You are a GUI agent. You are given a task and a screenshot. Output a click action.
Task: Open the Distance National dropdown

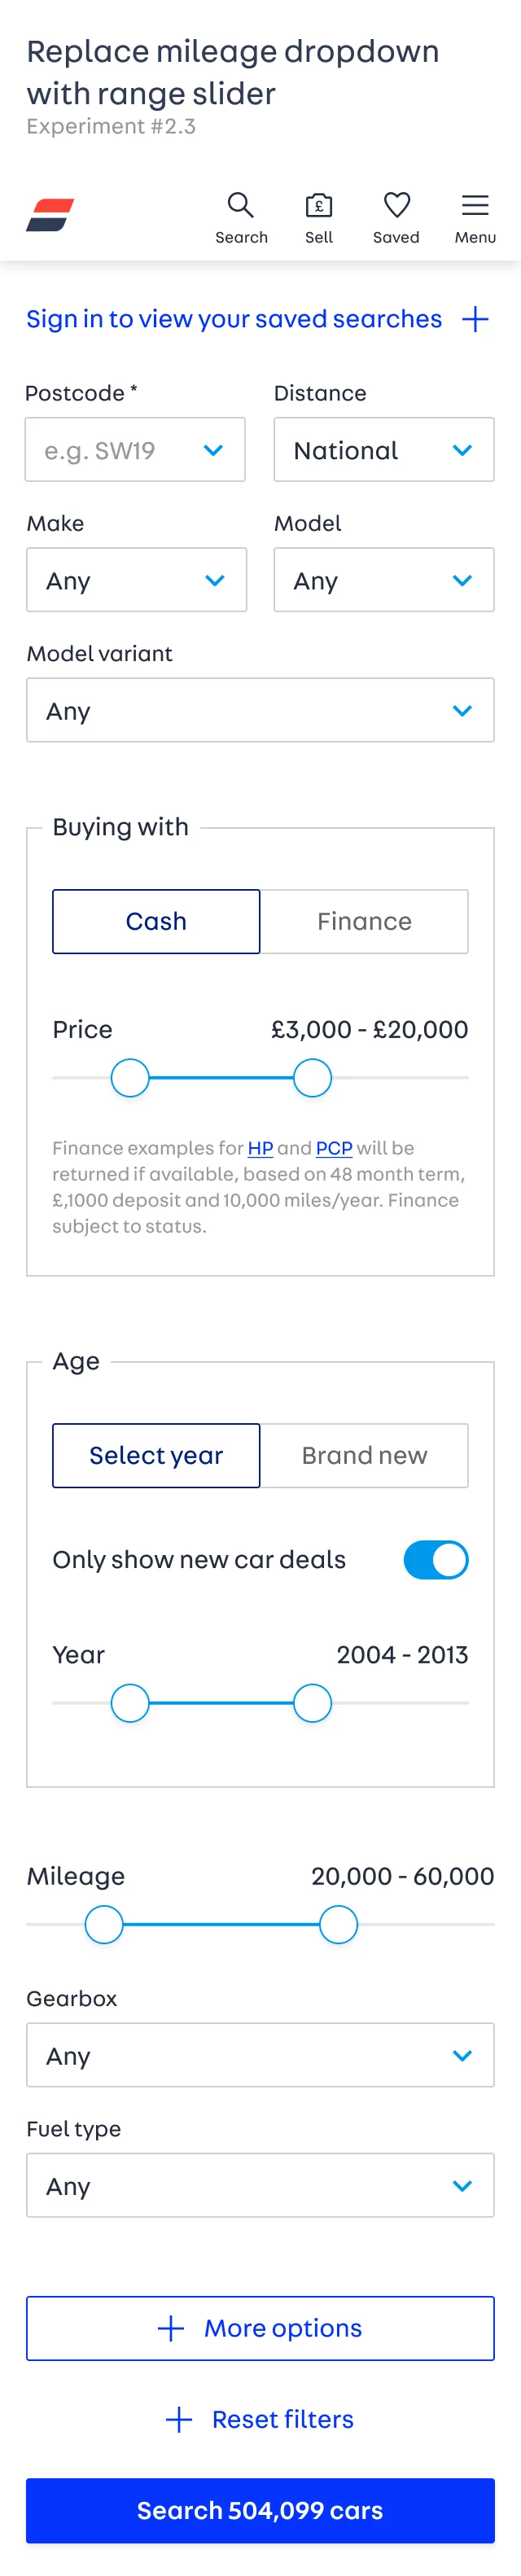tap(384, 450)
